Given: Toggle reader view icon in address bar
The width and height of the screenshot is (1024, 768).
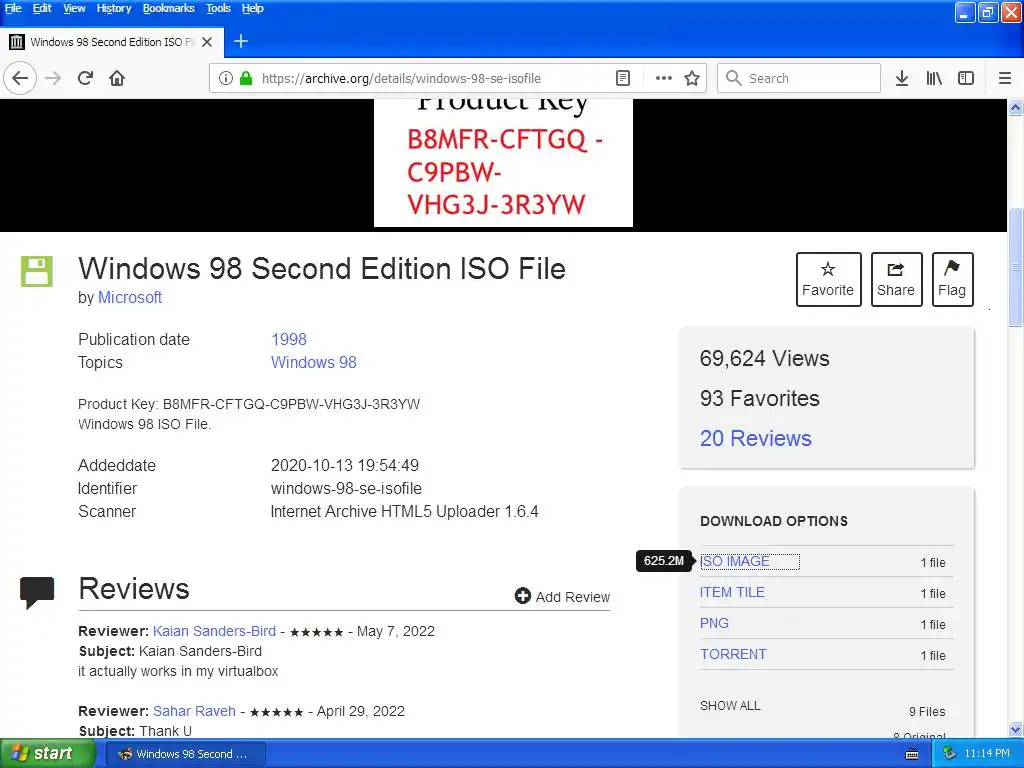Looking at the screenshot, I should click(x=623, y=78).
